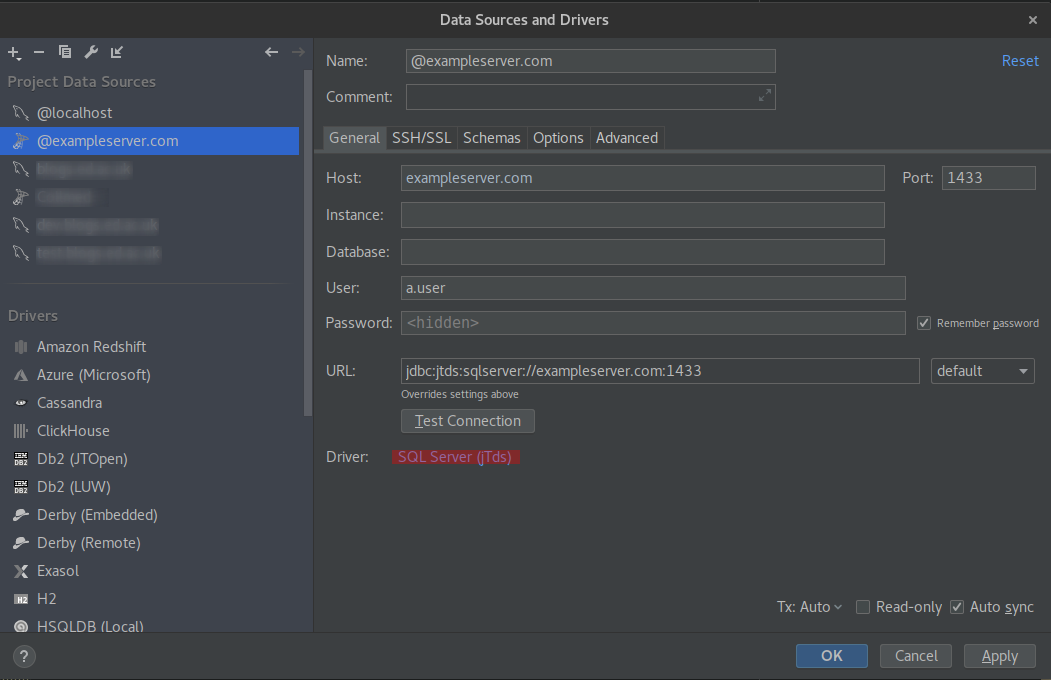Select the @localhost data source
Viewport: 1051px width, 680px height.
click(x=149, y=113)
